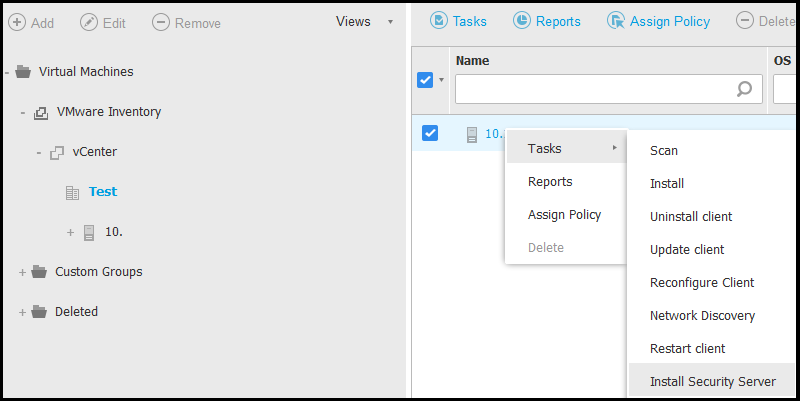800x401 pixels.
Task: Expand the Custom Groups folder
Action: pos(23,272)
